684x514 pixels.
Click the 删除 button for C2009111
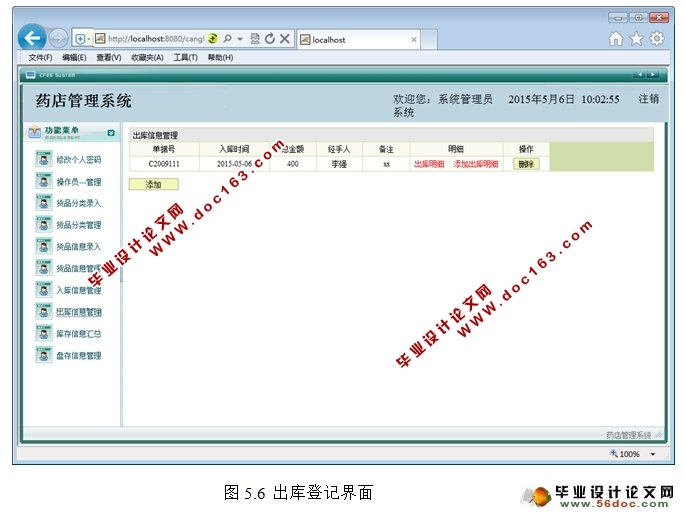(x=526, y=164)
